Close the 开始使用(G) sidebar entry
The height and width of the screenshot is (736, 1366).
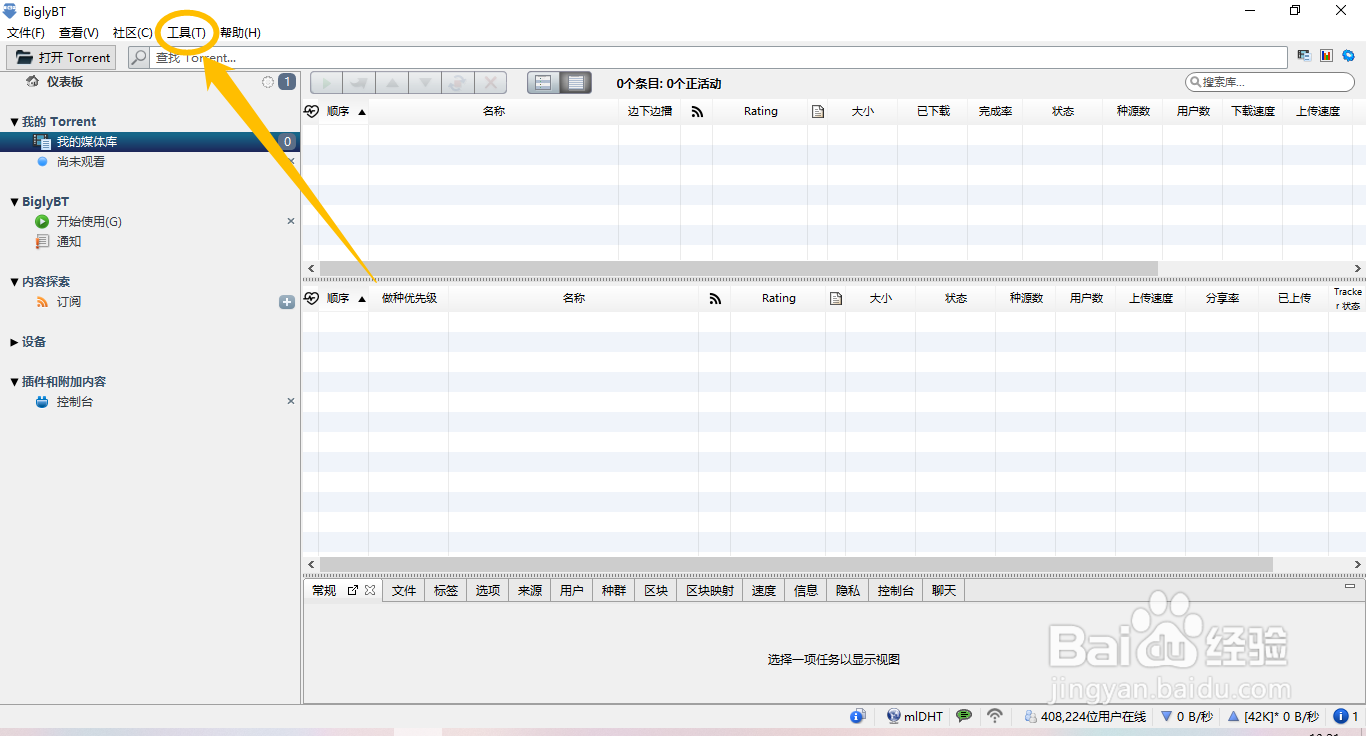click(291, 221)
